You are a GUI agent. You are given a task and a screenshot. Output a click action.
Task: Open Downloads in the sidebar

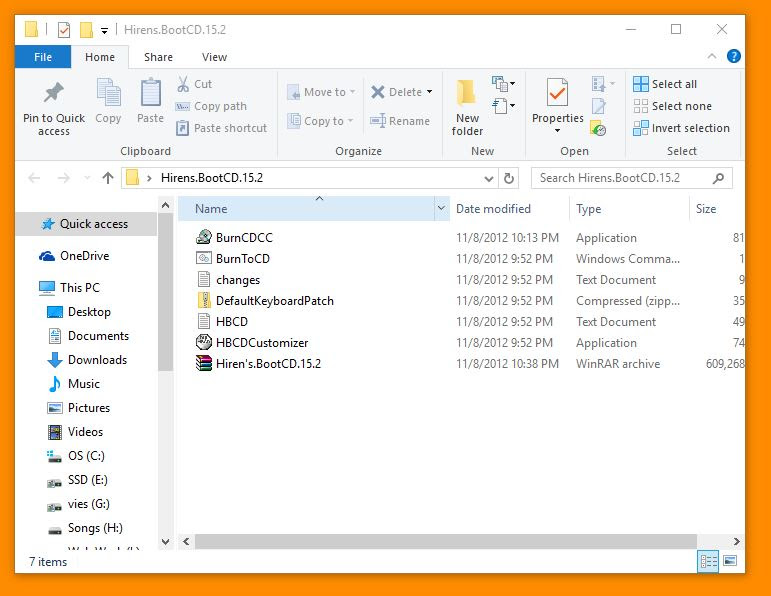(x=87, y=360)
